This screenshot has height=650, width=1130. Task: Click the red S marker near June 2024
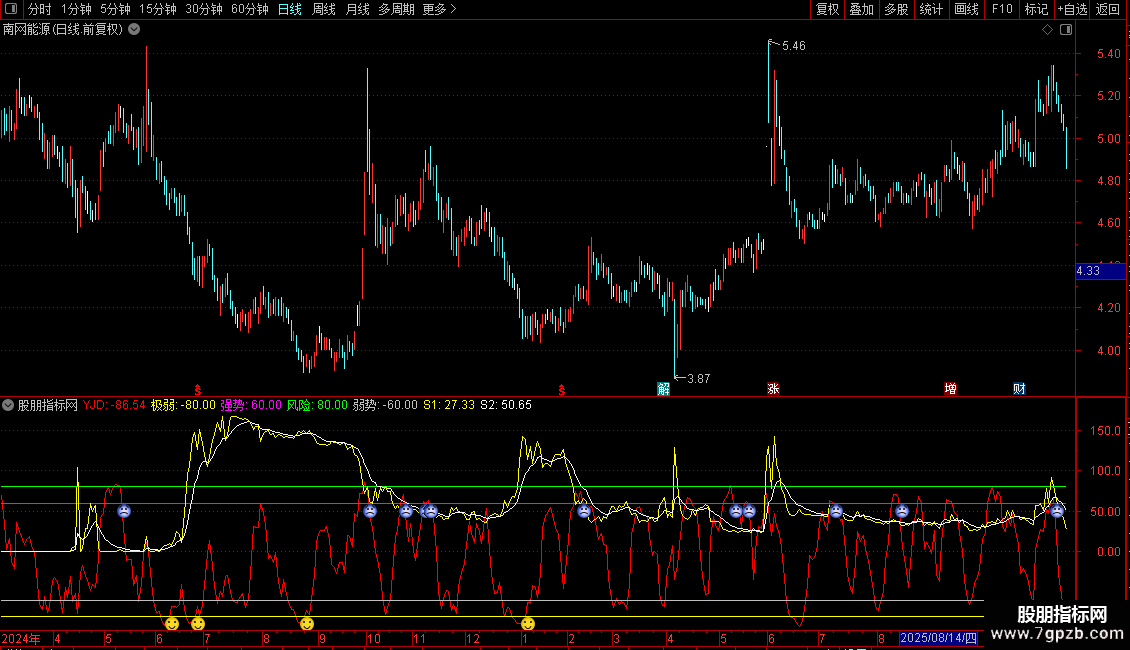pos(198,391)
